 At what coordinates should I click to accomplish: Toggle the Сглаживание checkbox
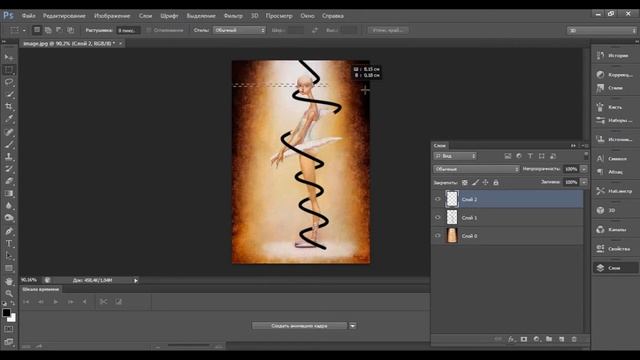(149, 30)
